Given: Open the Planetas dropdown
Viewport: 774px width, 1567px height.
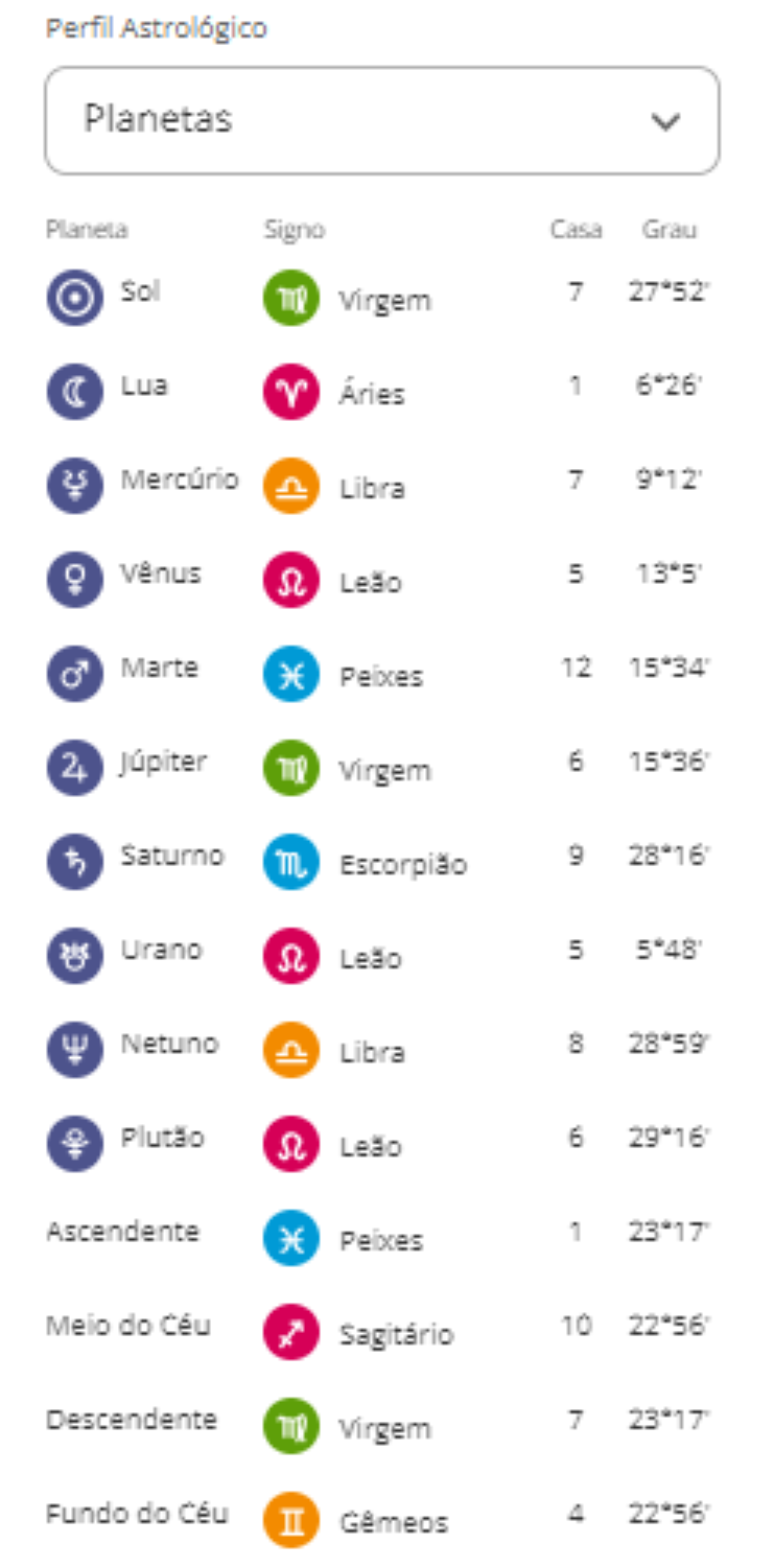Looking at the screenshot, I should [x=380, y=121].
